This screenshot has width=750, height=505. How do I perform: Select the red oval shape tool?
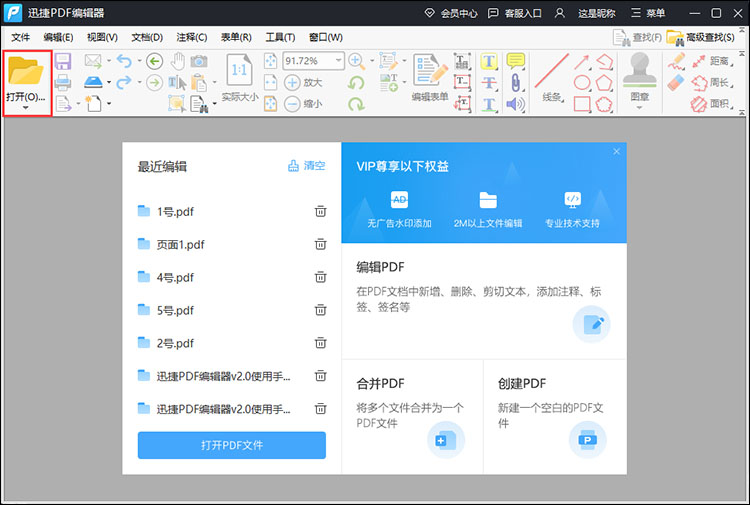(x=582, y=83)
